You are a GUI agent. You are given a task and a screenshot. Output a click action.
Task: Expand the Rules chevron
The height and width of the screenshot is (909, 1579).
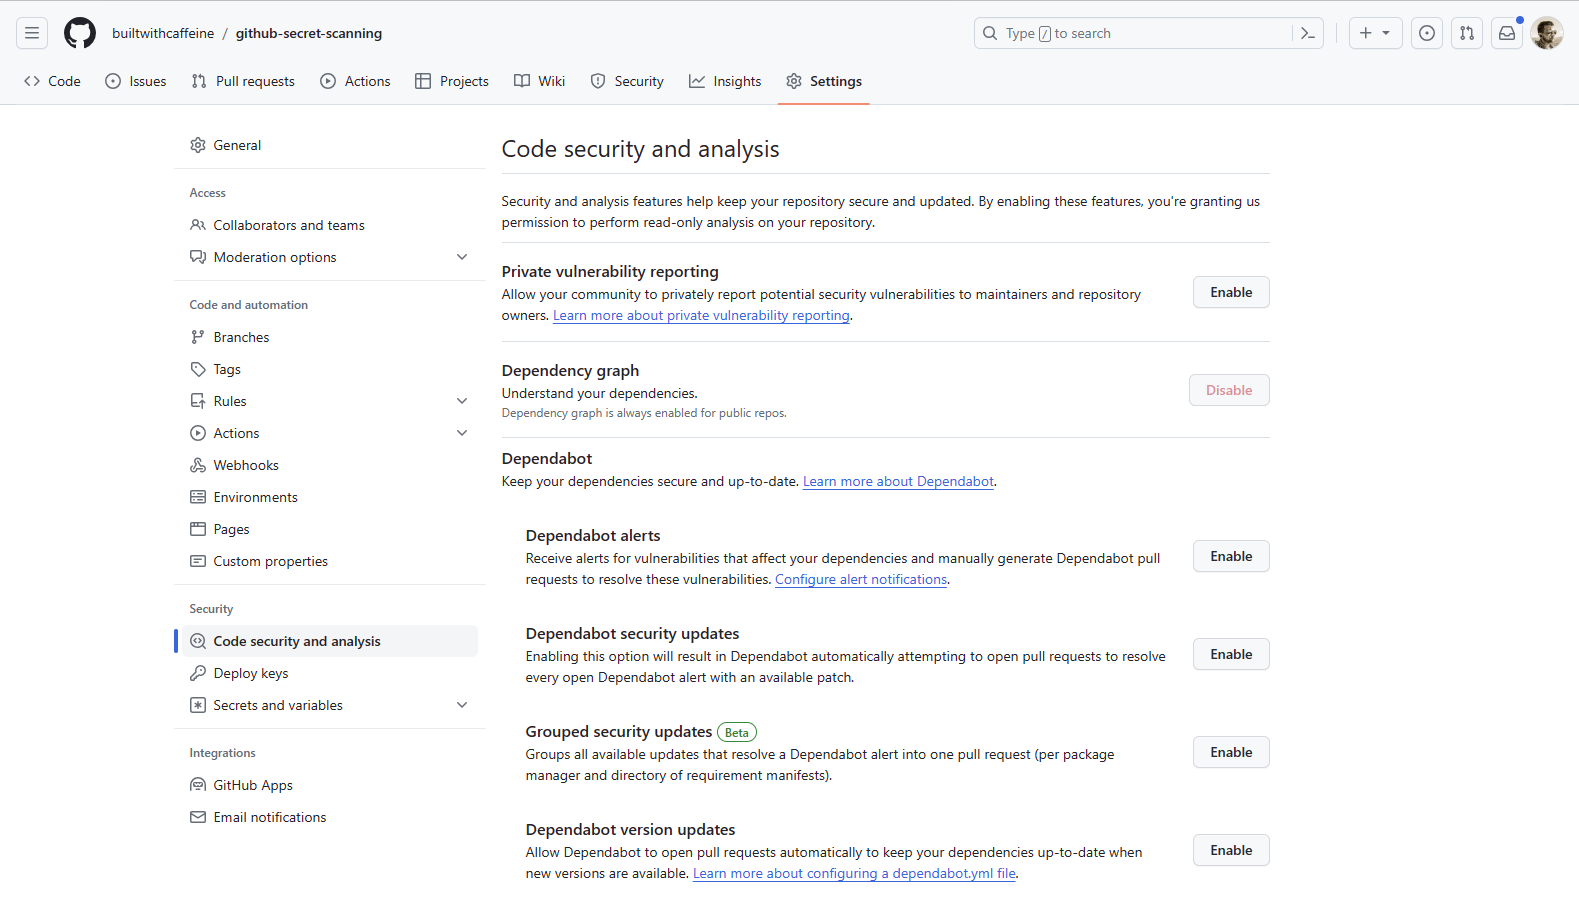(x=462, y=401)
